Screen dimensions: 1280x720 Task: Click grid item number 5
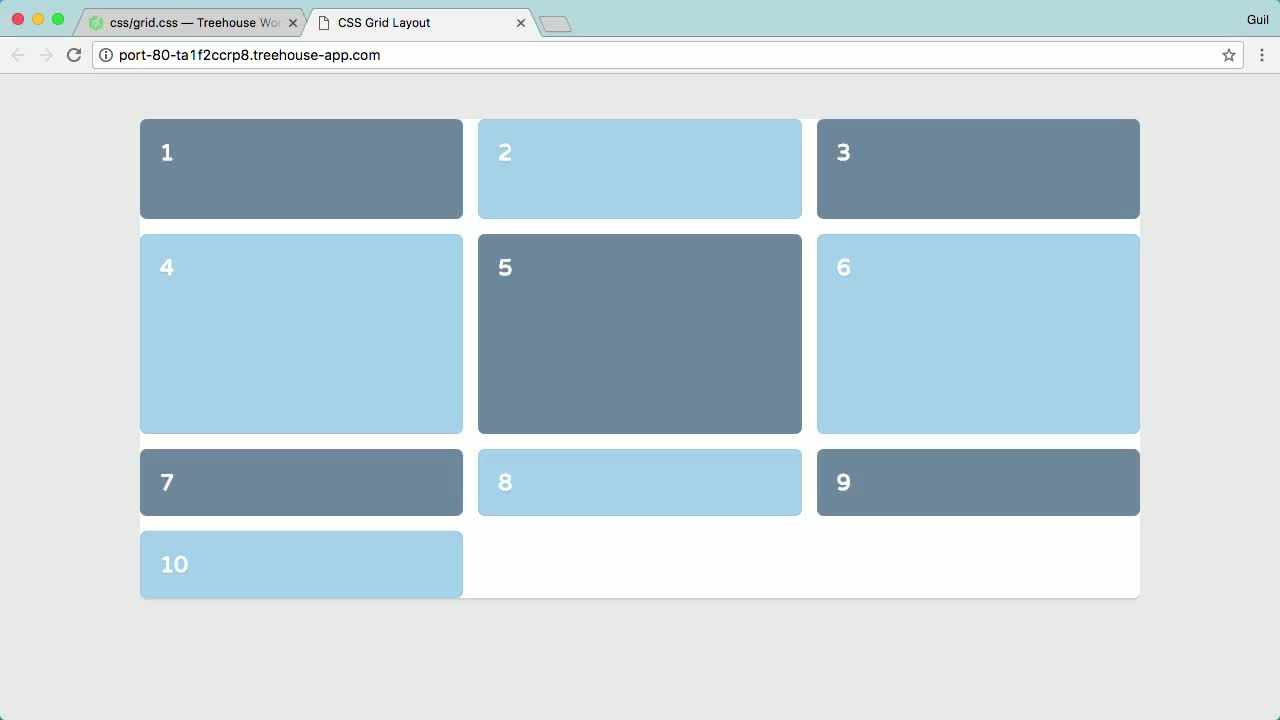(x=640, y=333)
